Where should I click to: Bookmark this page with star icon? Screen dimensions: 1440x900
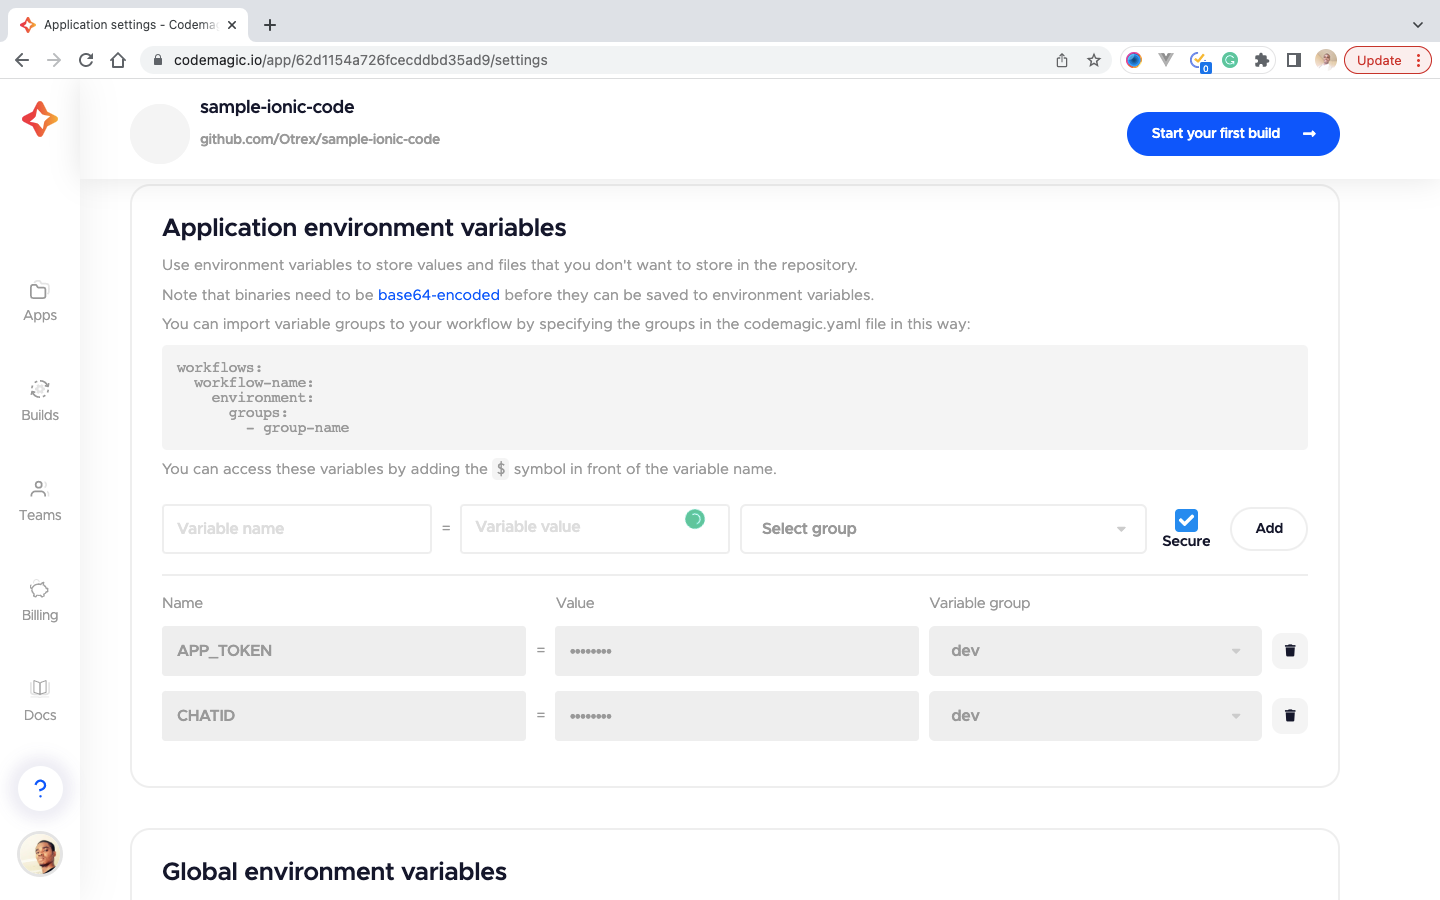(1094, 60)
